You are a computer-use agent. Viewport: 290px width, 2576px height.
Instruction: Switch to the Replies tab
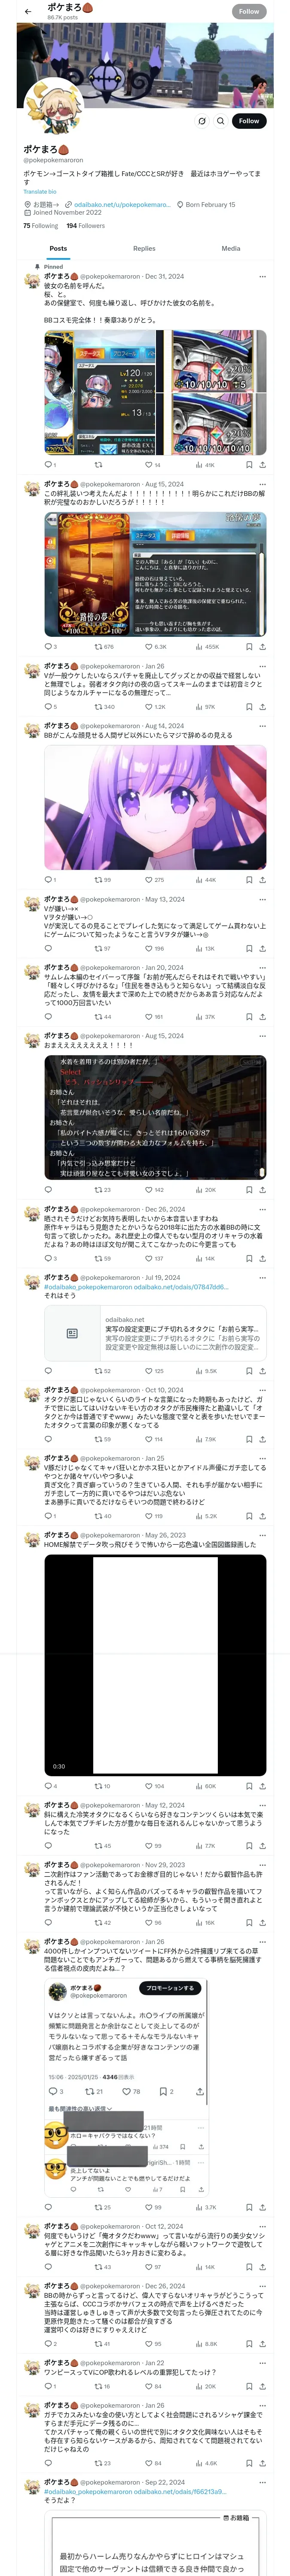(x=144, y=248)
